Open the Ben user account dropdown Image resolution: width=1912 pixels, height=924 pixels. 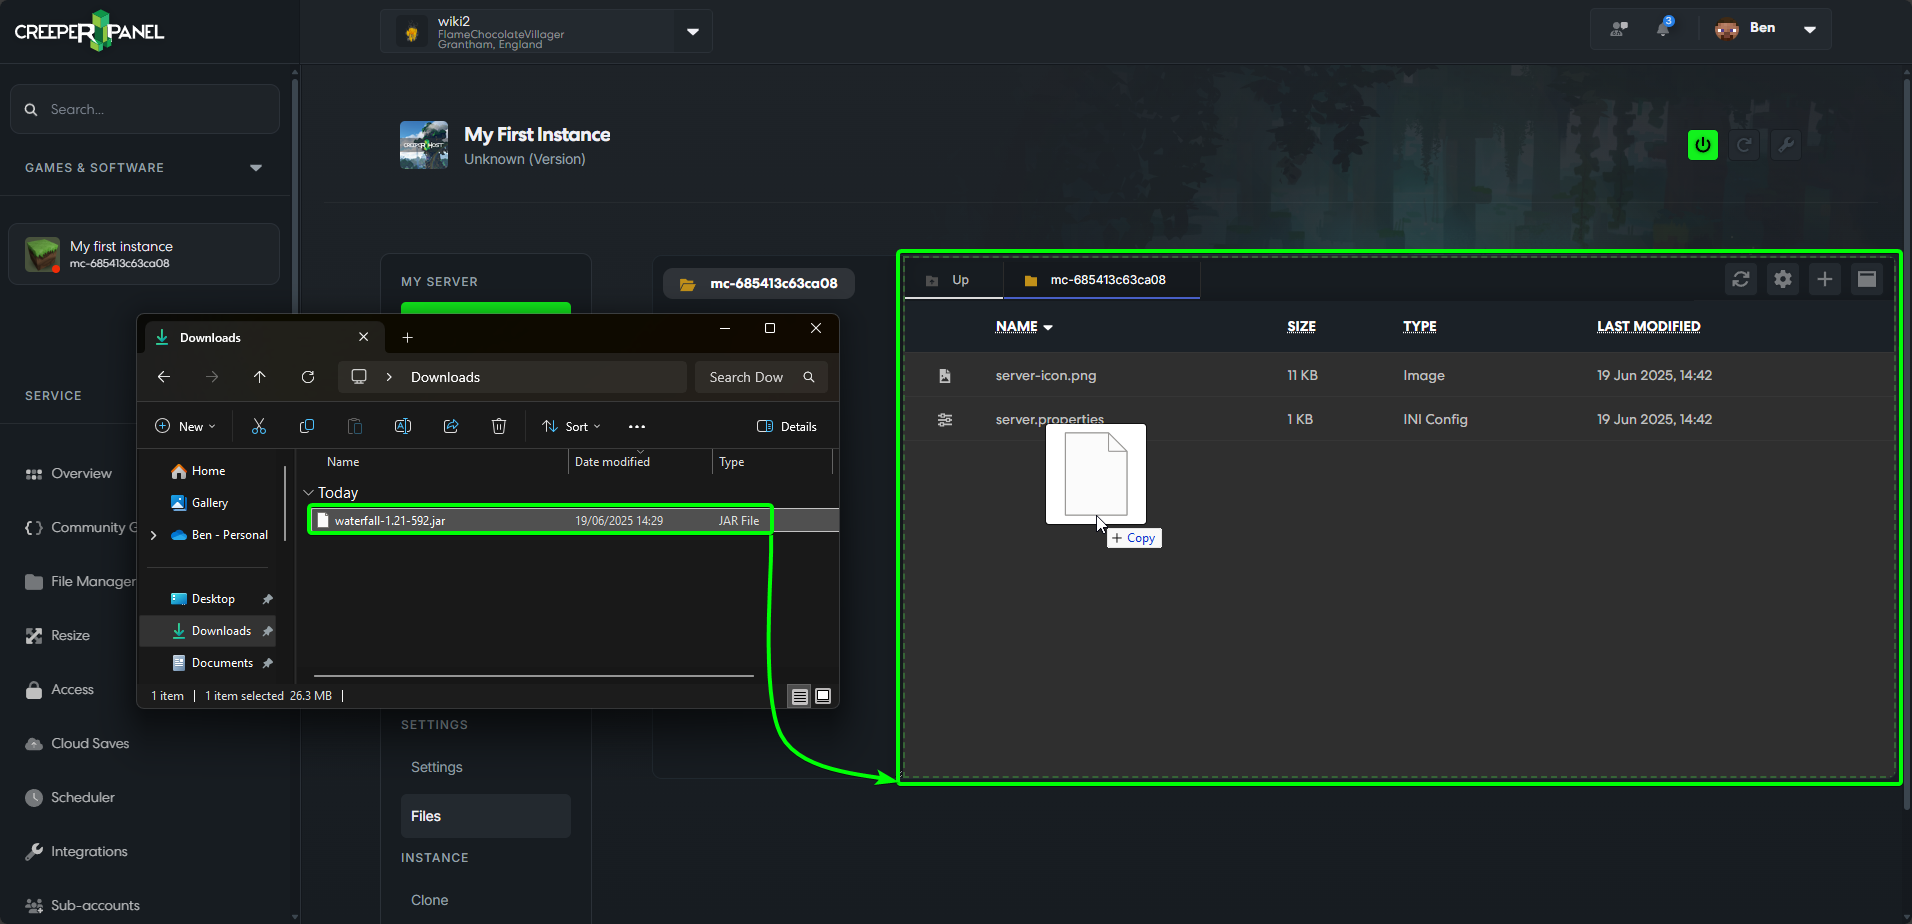click(1810, 29)
